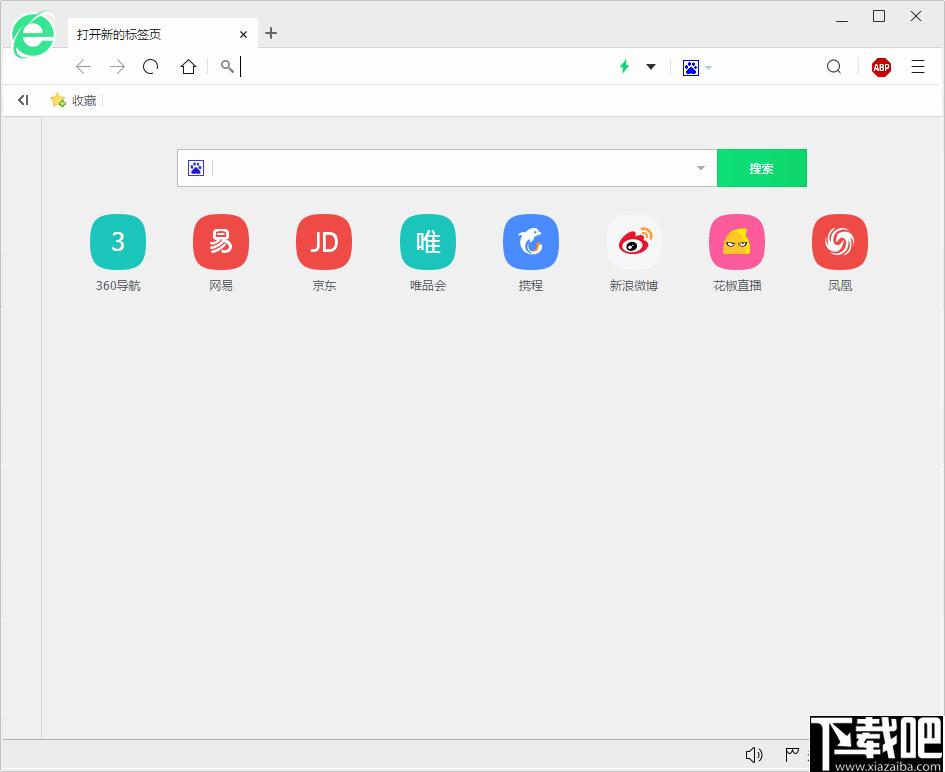
Task: Close the 打开新的标签页 tab
Action: (243, 34)
